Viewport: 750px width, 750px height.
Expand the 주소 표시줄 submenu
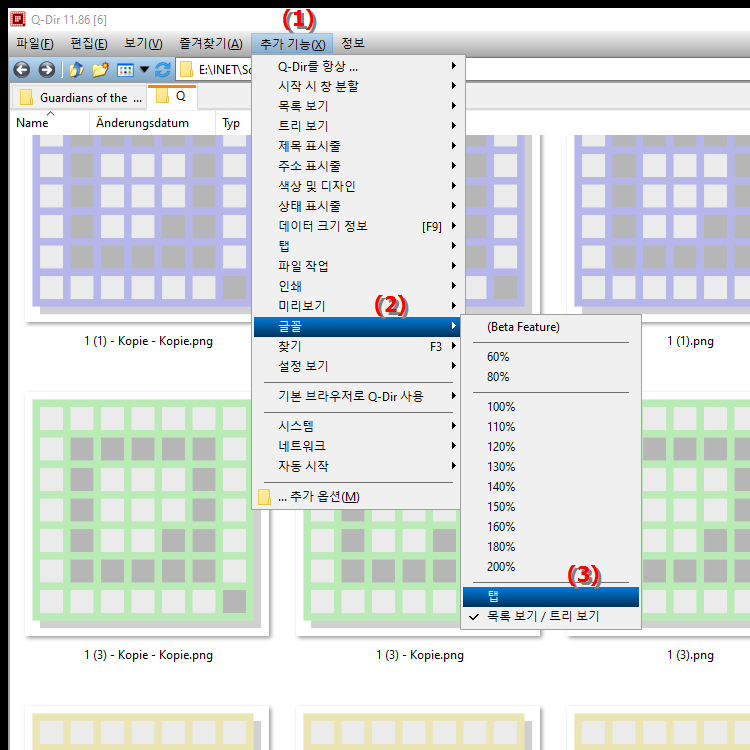coord(357,166)
